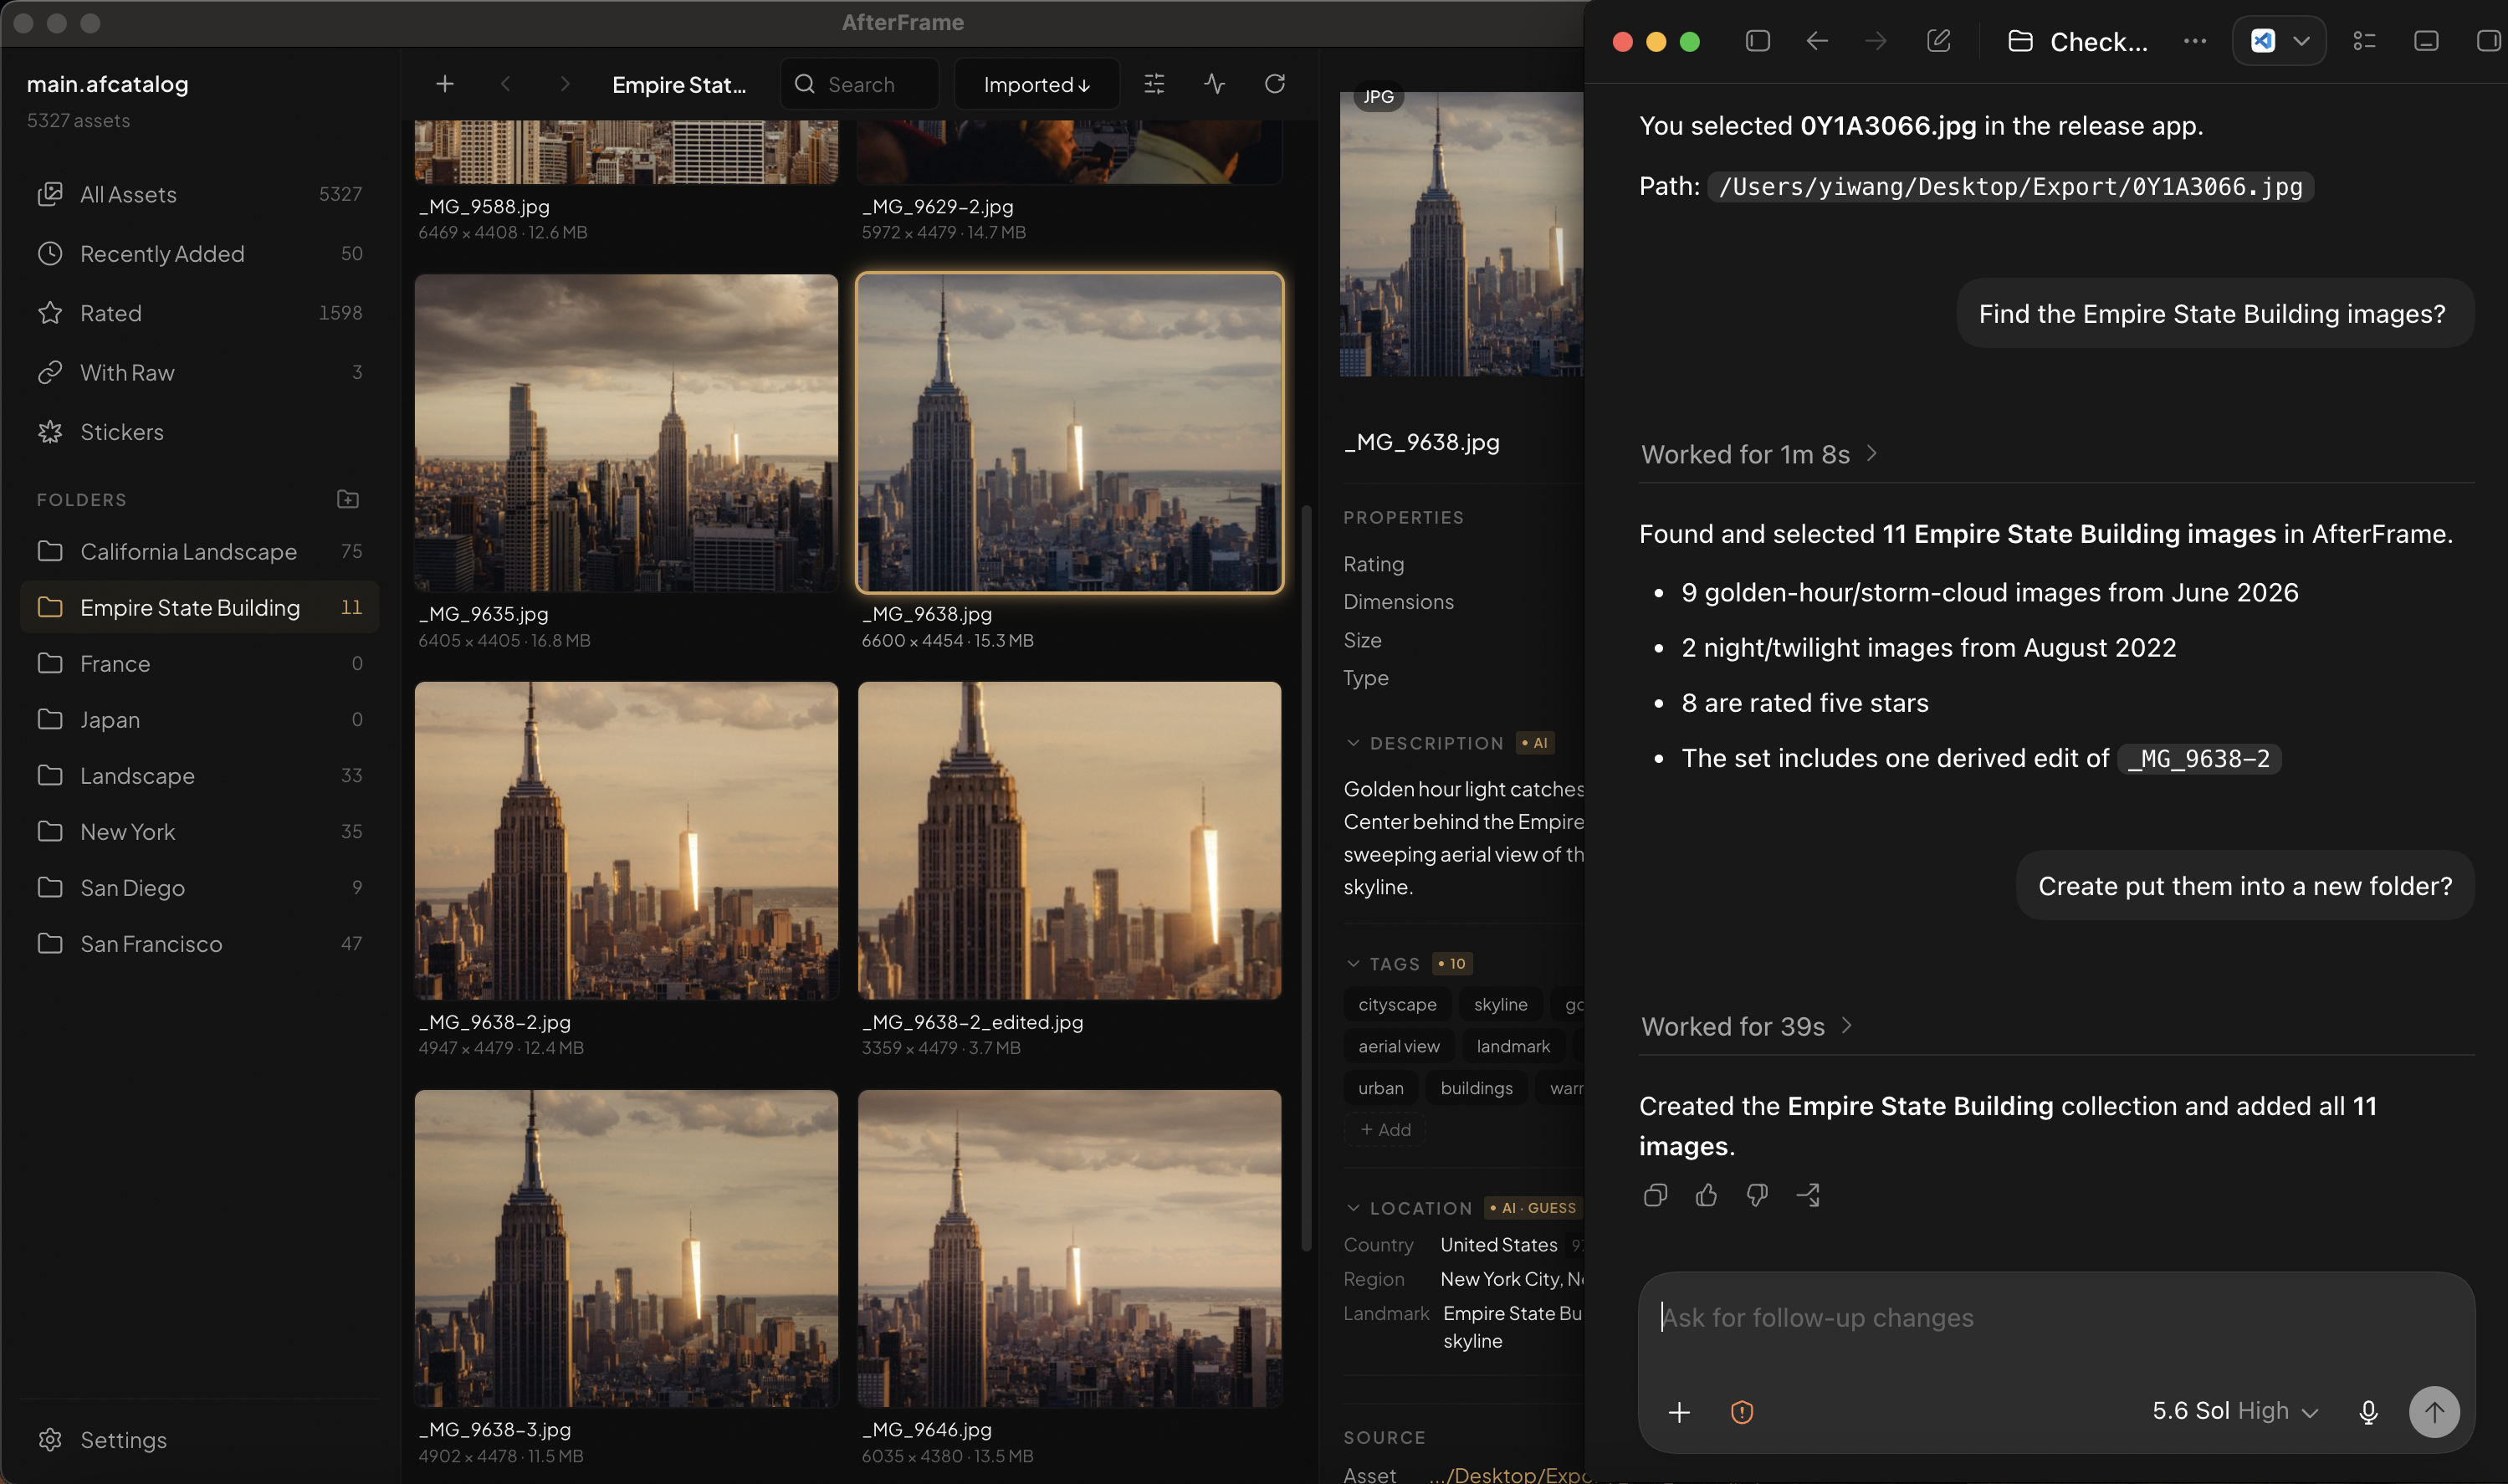
Task: Select Stickers in the sidebar
Action: tap(200, 432)
